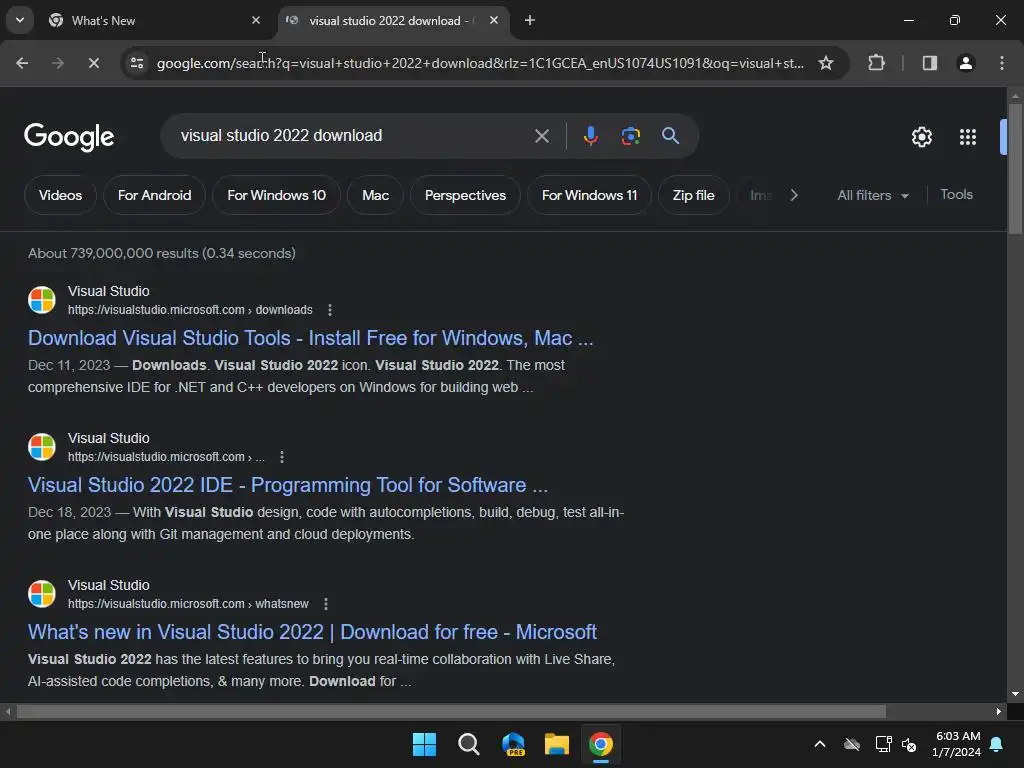This screenshot has width=1024, height=768.
Task: Open more options for the IDE result
Action: (x=281, y=457)
